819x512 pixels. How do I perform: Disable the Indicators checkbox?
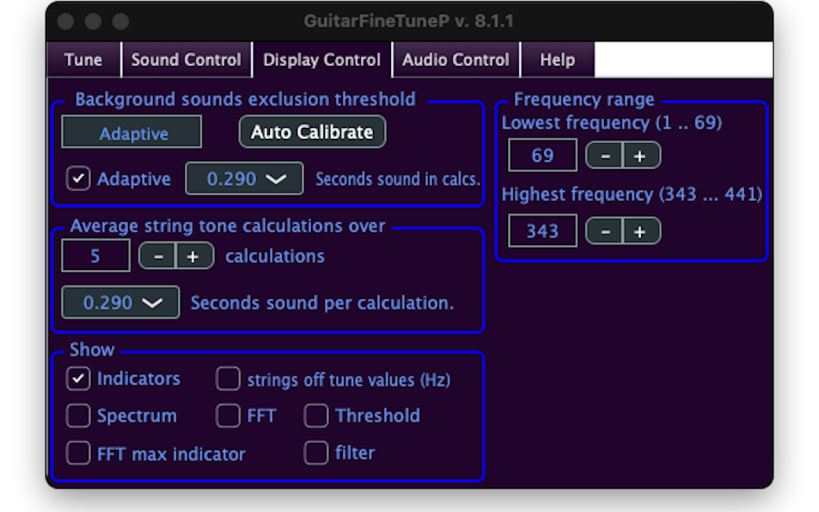coord(78,379)
